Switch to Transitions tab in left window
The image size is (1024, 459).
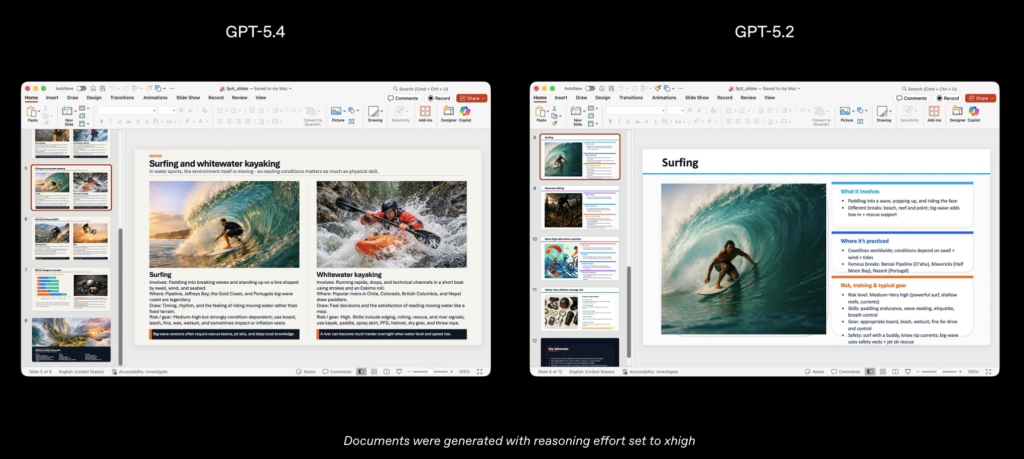pos(122,98)
